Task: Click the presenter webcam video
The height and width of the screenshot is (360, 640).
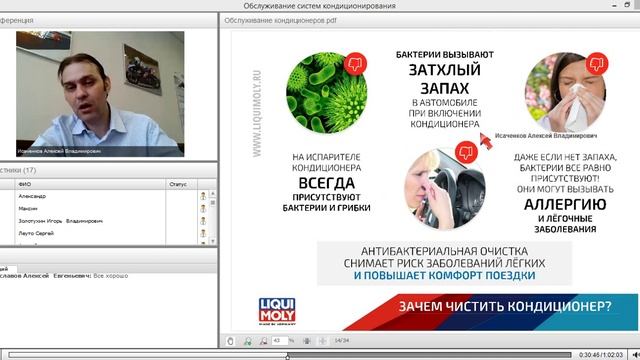Action: click(100, 94)
